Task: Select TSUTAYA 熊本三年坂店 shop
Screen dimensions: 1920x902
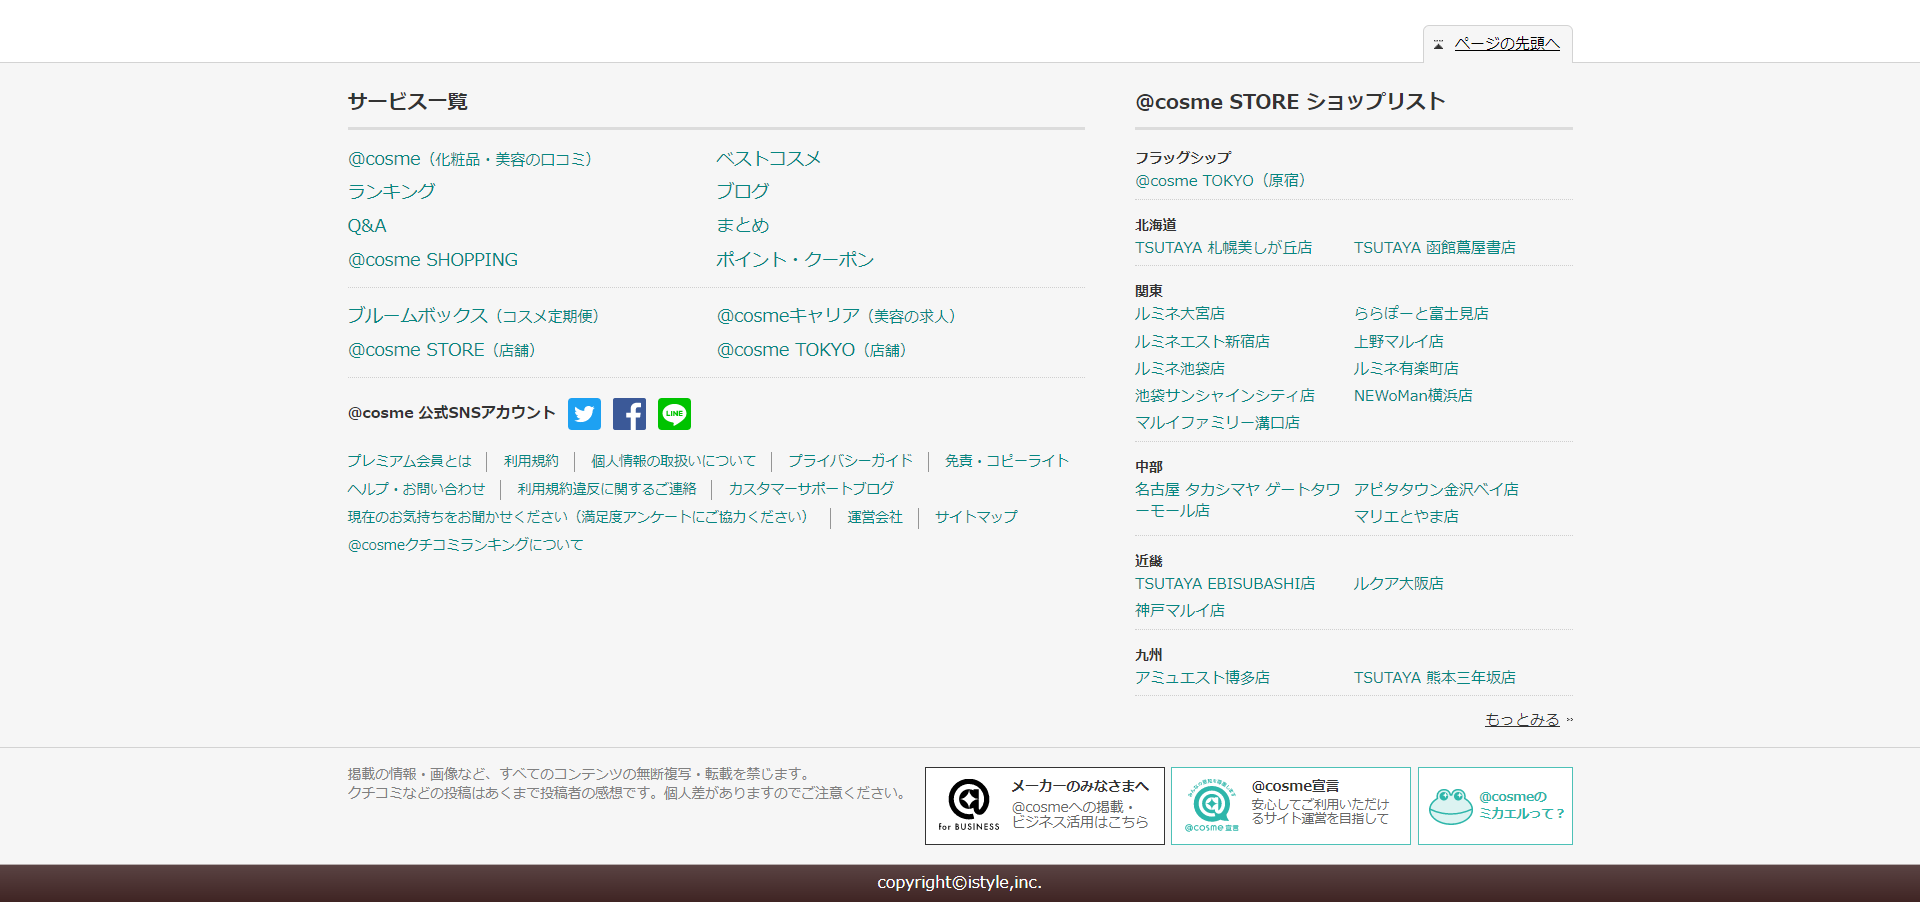Action: (1435, 678)
